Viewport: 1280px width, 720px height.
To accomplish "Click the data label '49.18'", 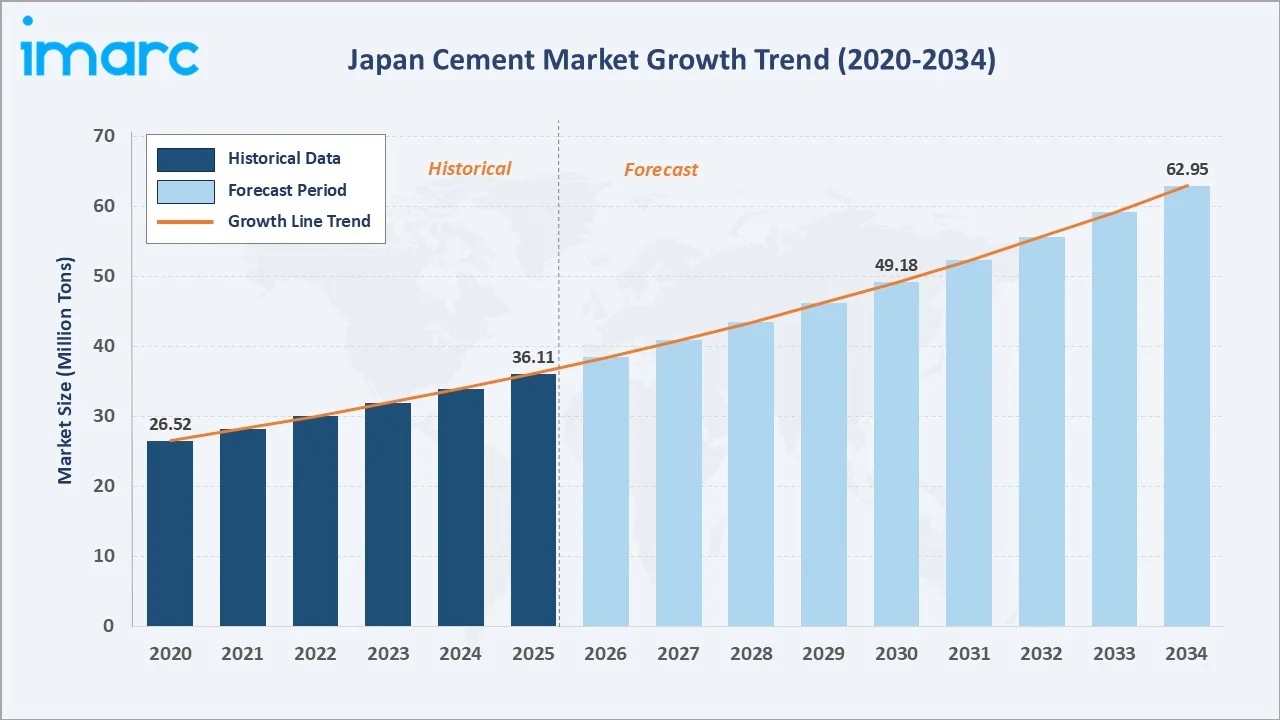I will (896, 266).
